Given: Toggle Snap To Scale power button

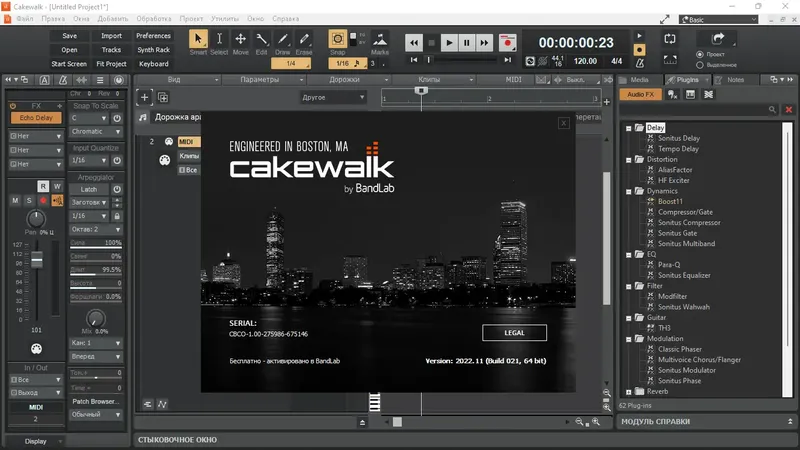Looking at the screenshot, I should coord(117,118).
